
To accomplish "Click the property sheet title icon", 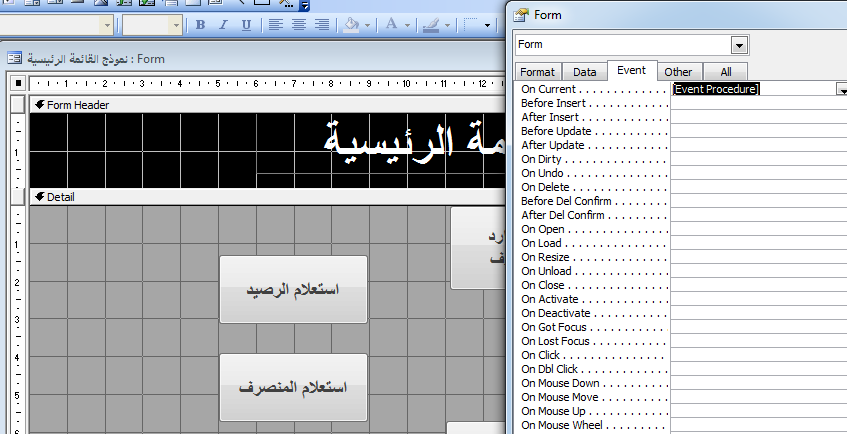I will tap(521, 15).
